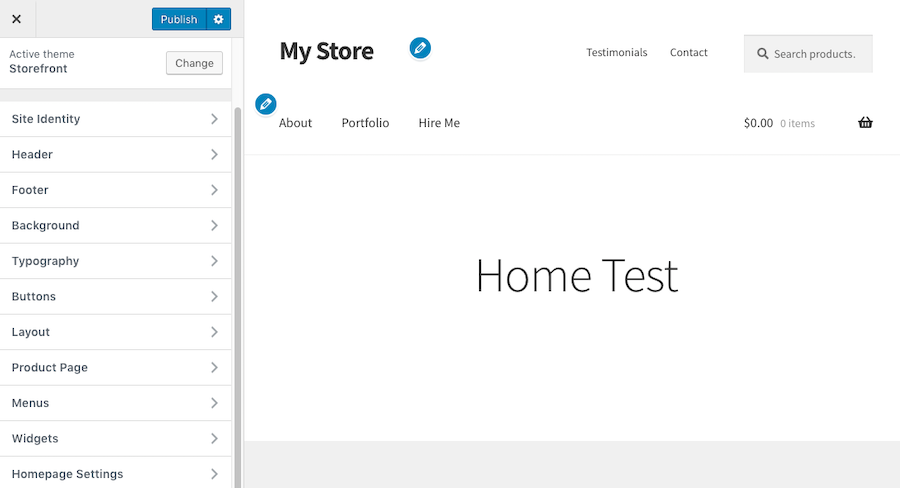Close the Customizer with the X icon
Screen dimensions: 900x488
(x=16, y=19)
